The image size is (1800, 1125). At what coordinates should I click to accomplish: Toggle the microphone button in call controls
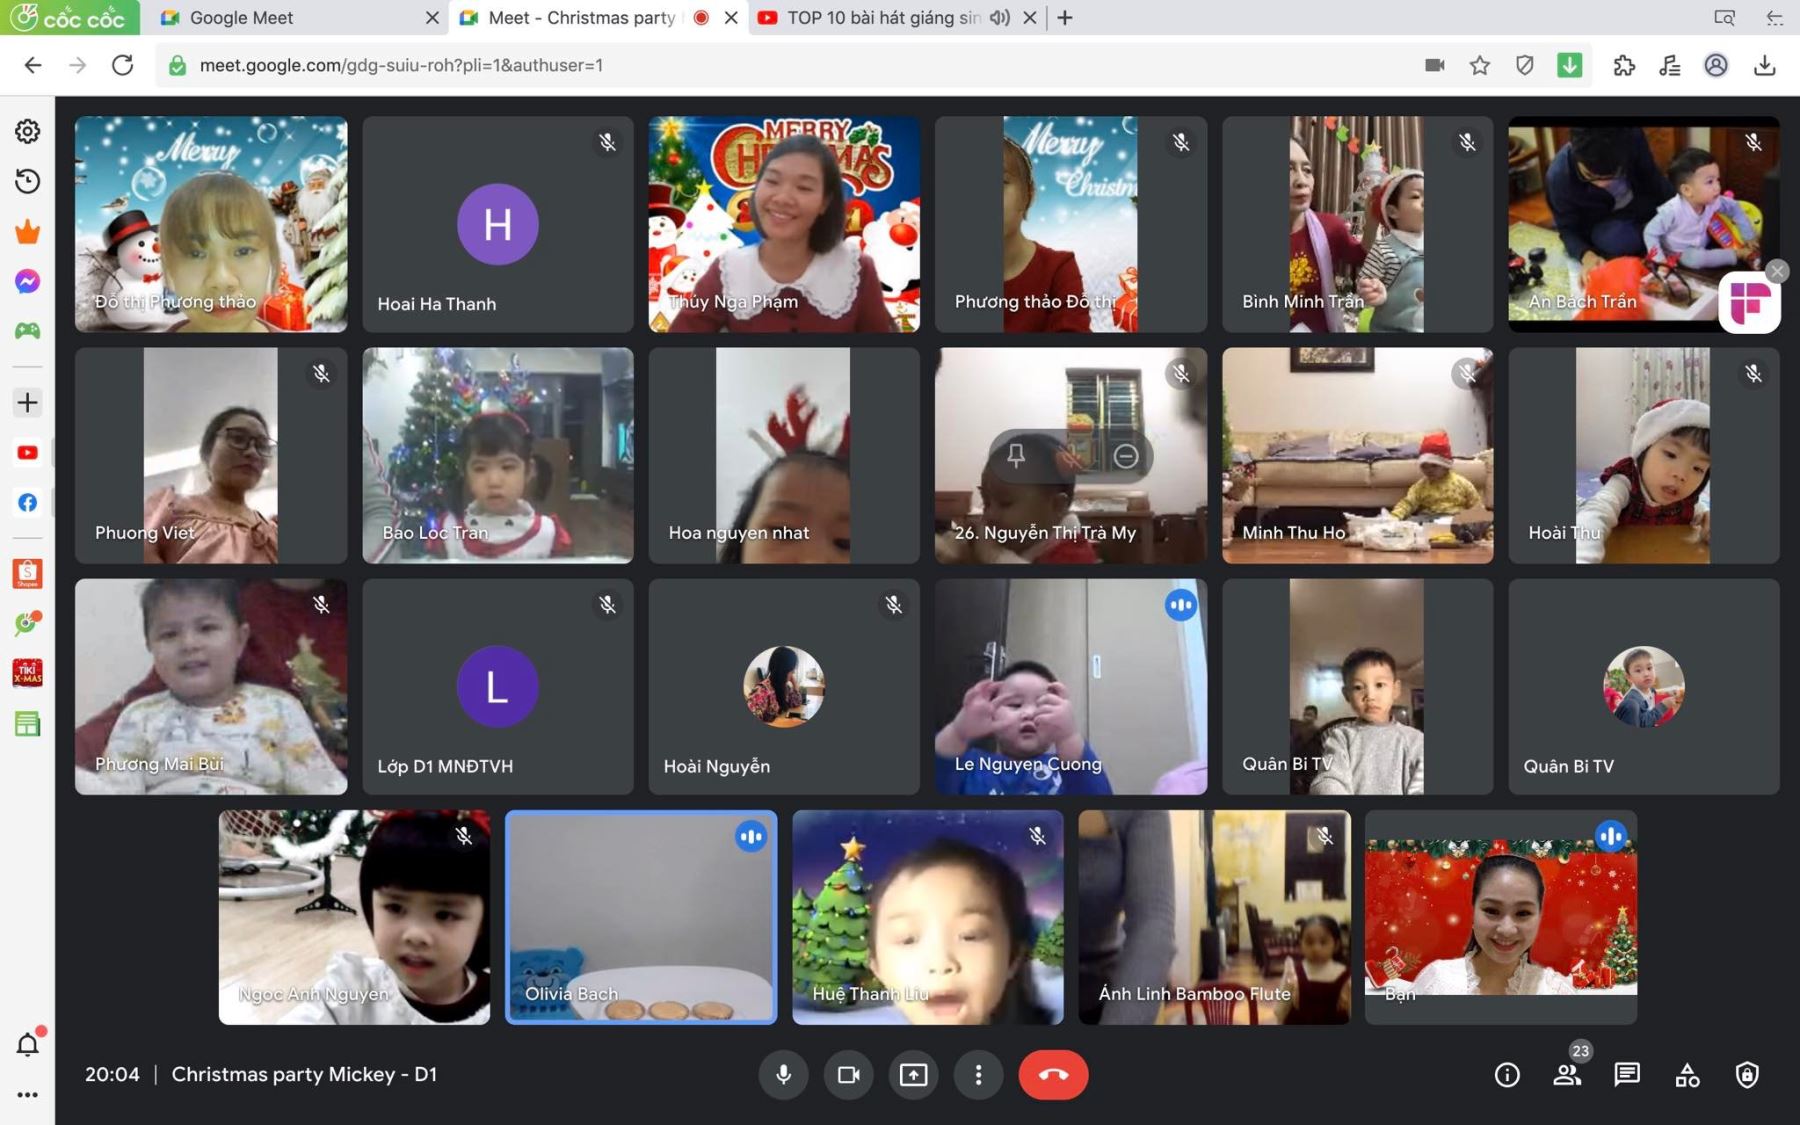(x=783, y=1075)
